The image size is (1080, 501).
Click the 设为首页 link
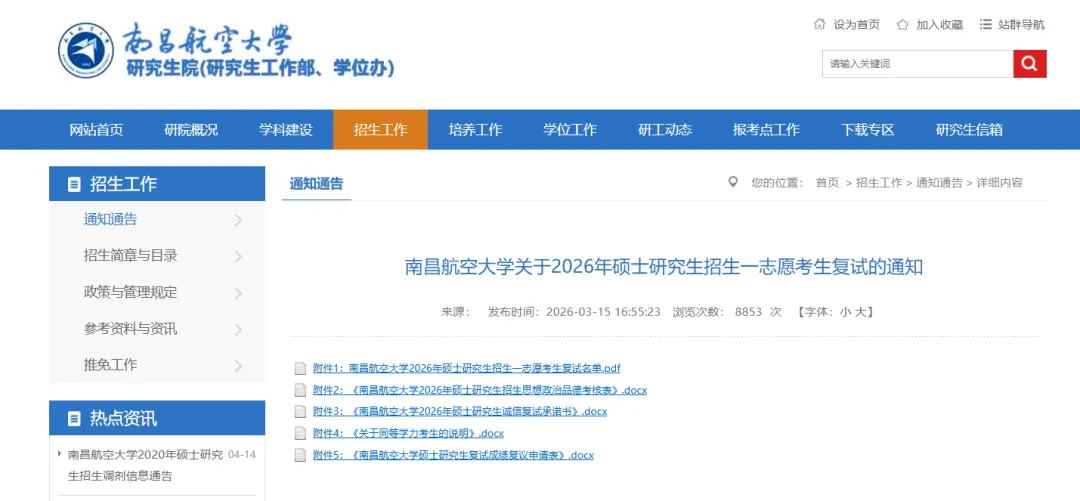tap(857, 25)
